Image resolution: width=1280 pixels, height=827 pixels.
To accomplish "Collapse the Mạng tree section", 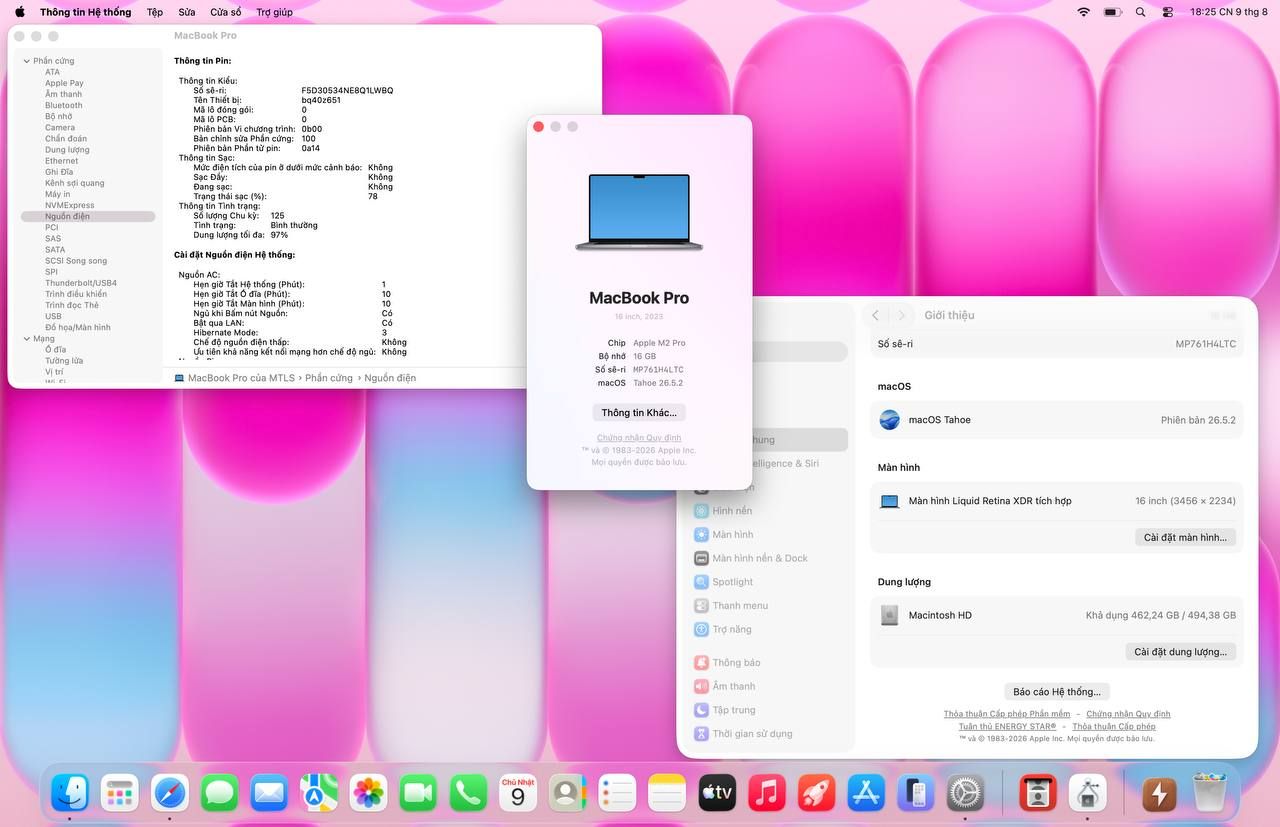I will point(26,339).
